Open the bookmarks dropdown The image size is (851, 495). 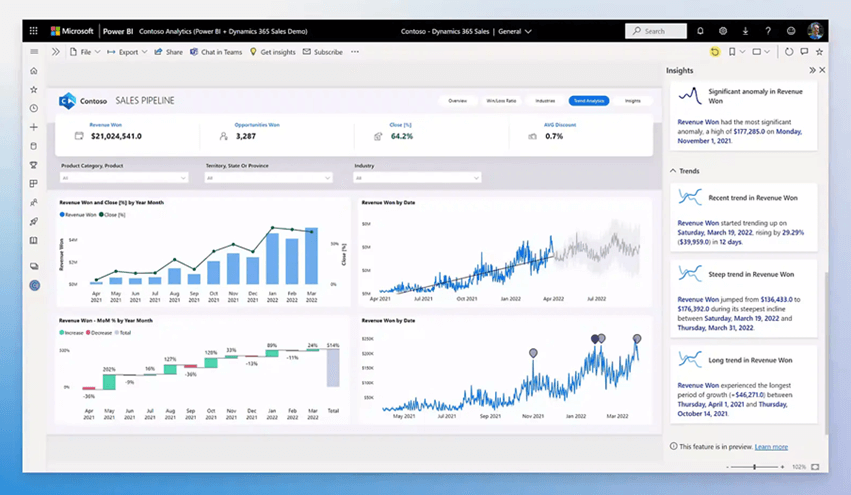click(x=736, y=52)
